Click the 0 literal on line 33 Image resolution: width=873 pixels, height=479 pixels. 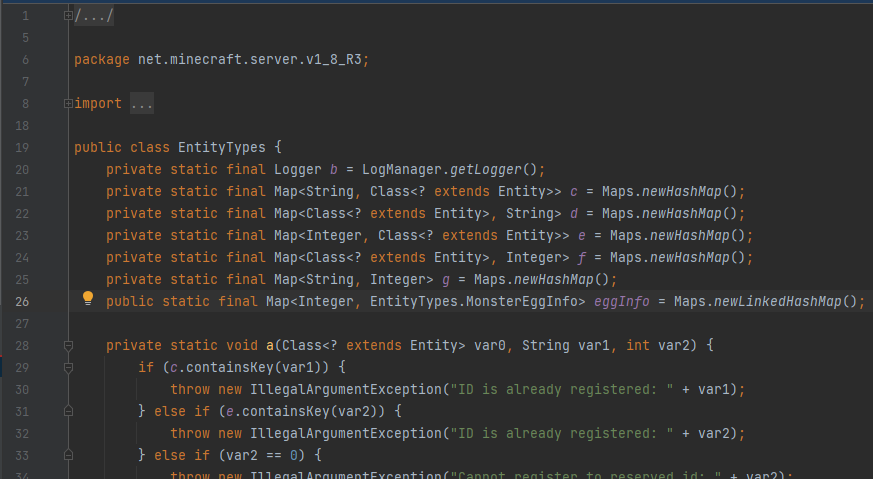pos(293,456)
